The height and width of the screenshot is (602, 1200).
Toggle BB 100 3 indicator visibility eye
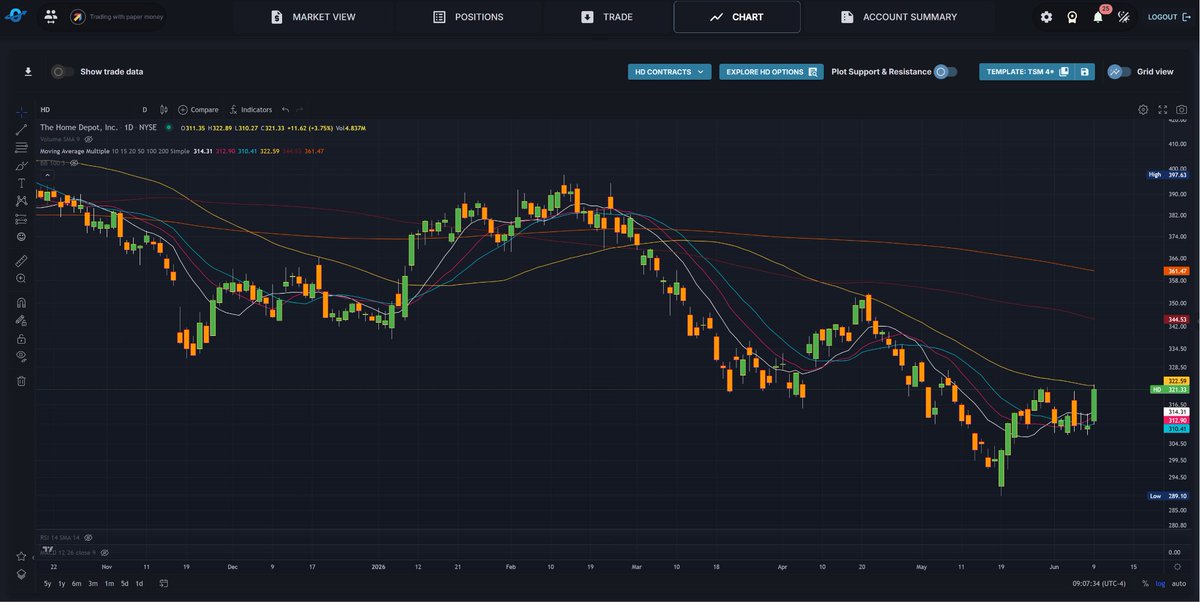pos(72,162)
